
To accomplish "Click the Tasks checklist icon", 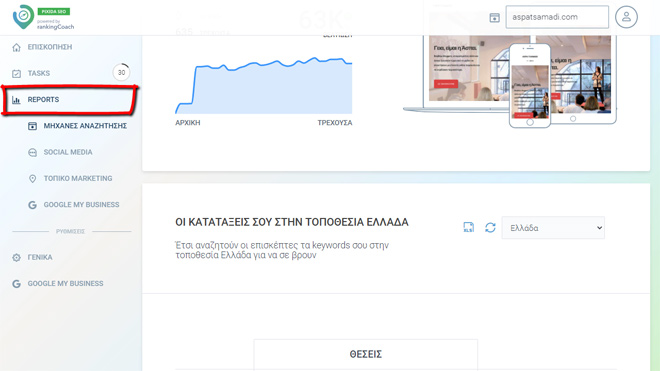I will (x=16, y=74).
